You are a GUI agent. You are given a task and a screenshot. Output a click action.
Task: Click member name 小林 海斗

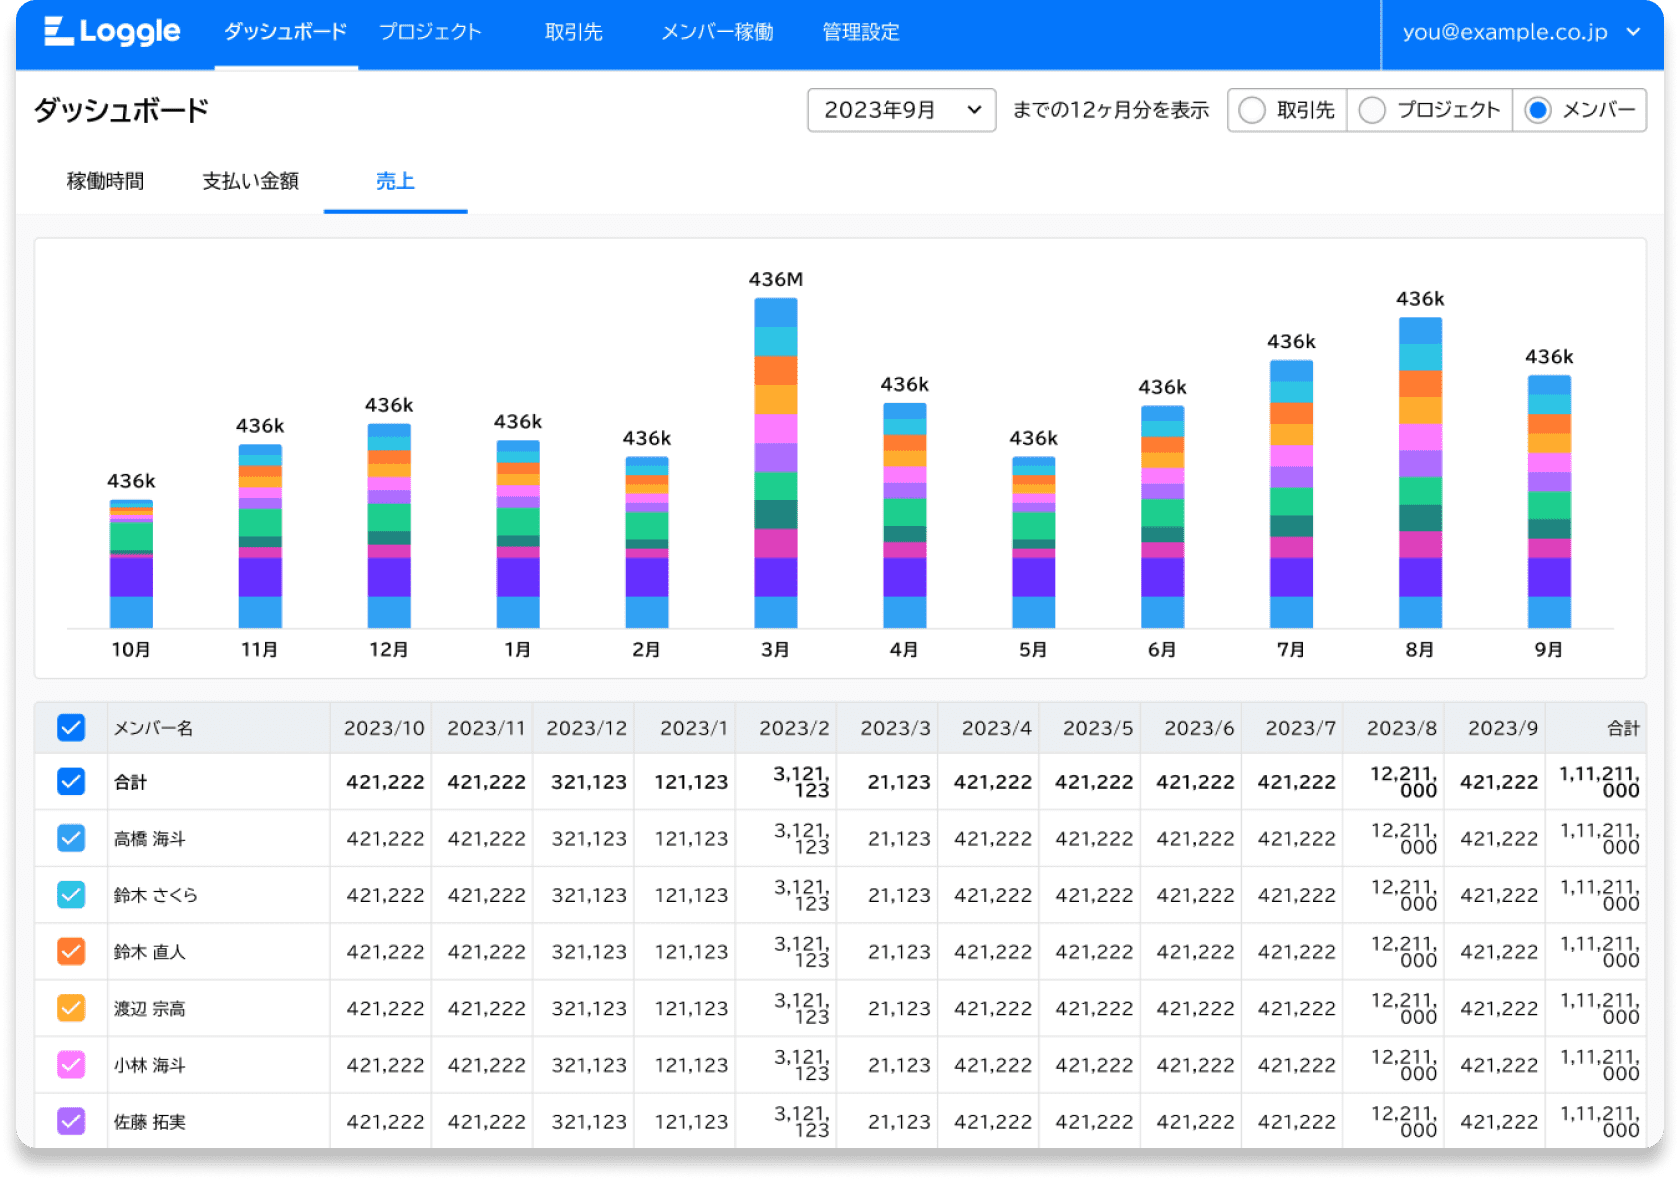tap(149, 1065)
